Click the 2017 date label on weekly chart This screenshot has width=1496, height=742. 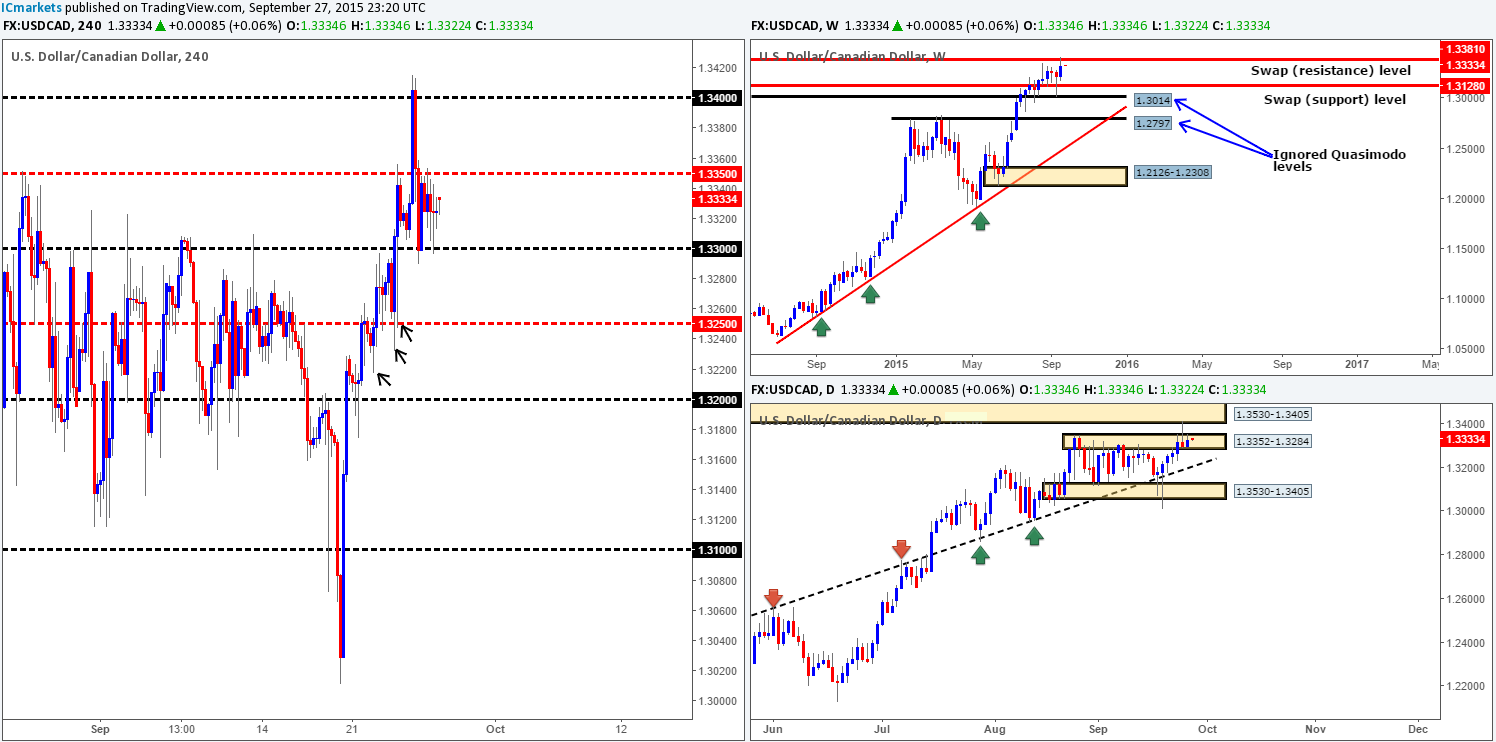point(1357,363)
